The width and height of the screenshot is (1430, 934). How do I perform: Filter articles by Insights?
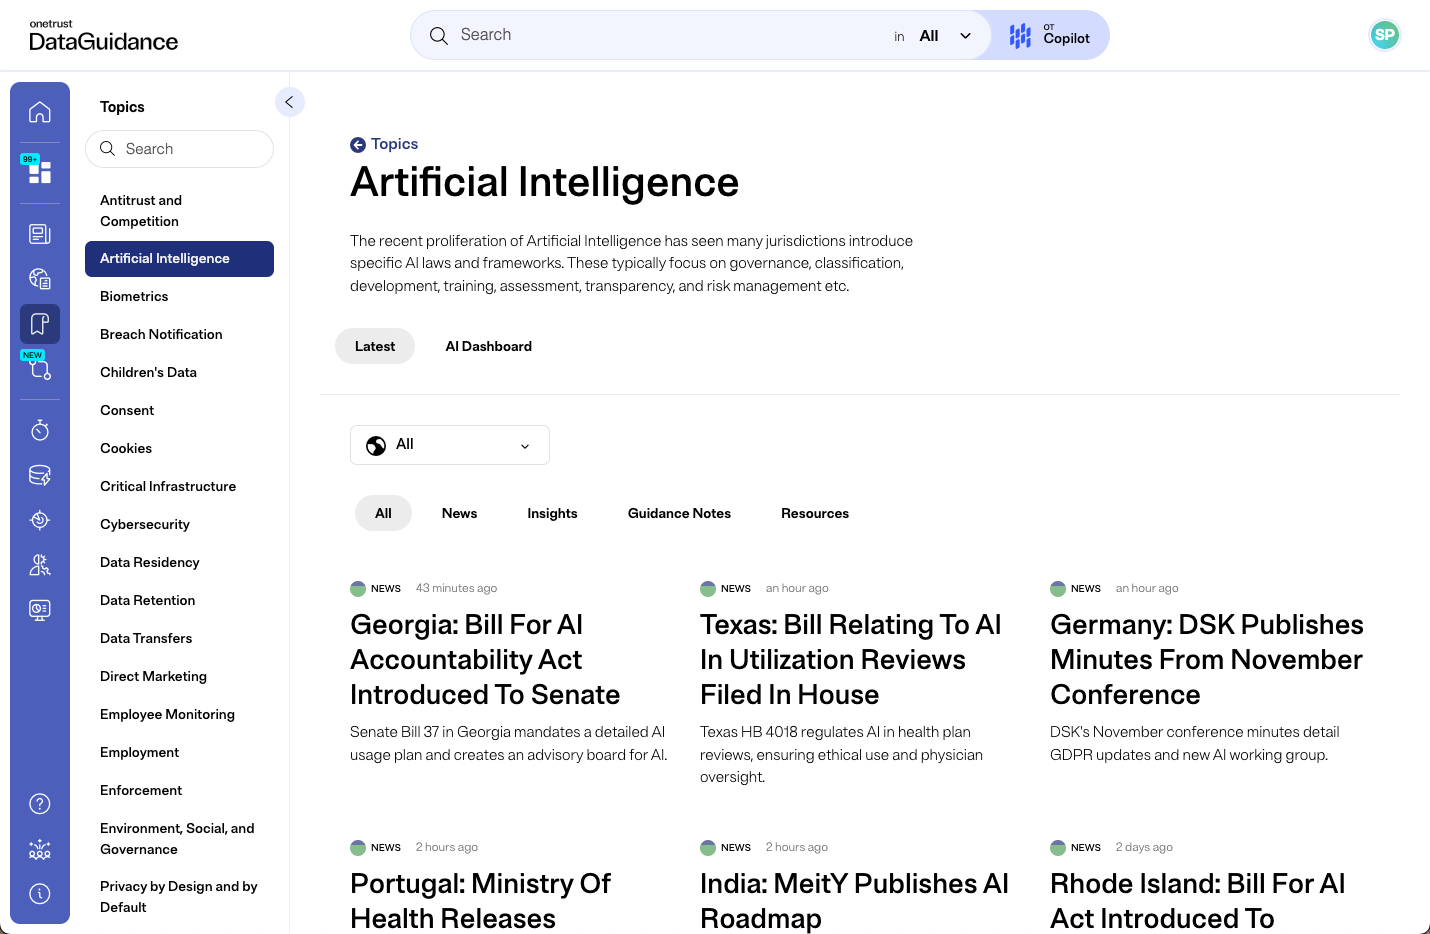pyautogui.click(x=552, y=513)
